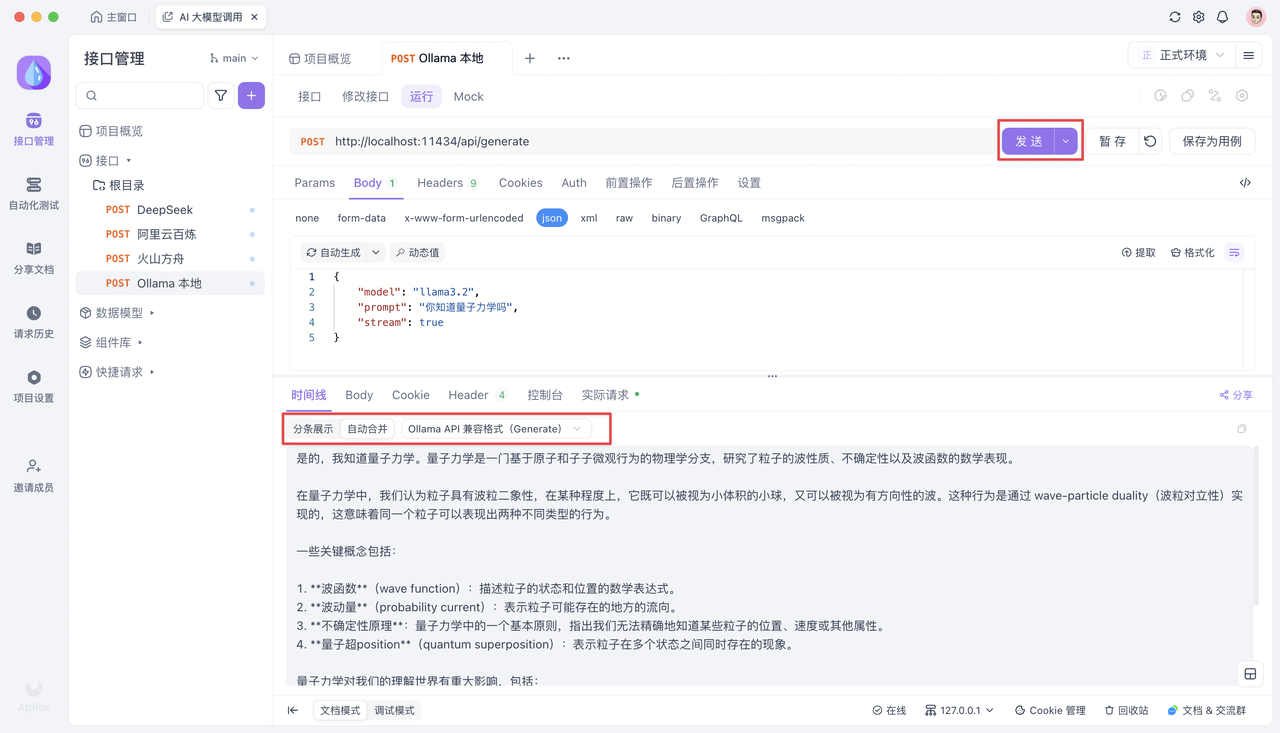Click the purple plus add button
The image size is (1280, 733).
pos(251,96)
